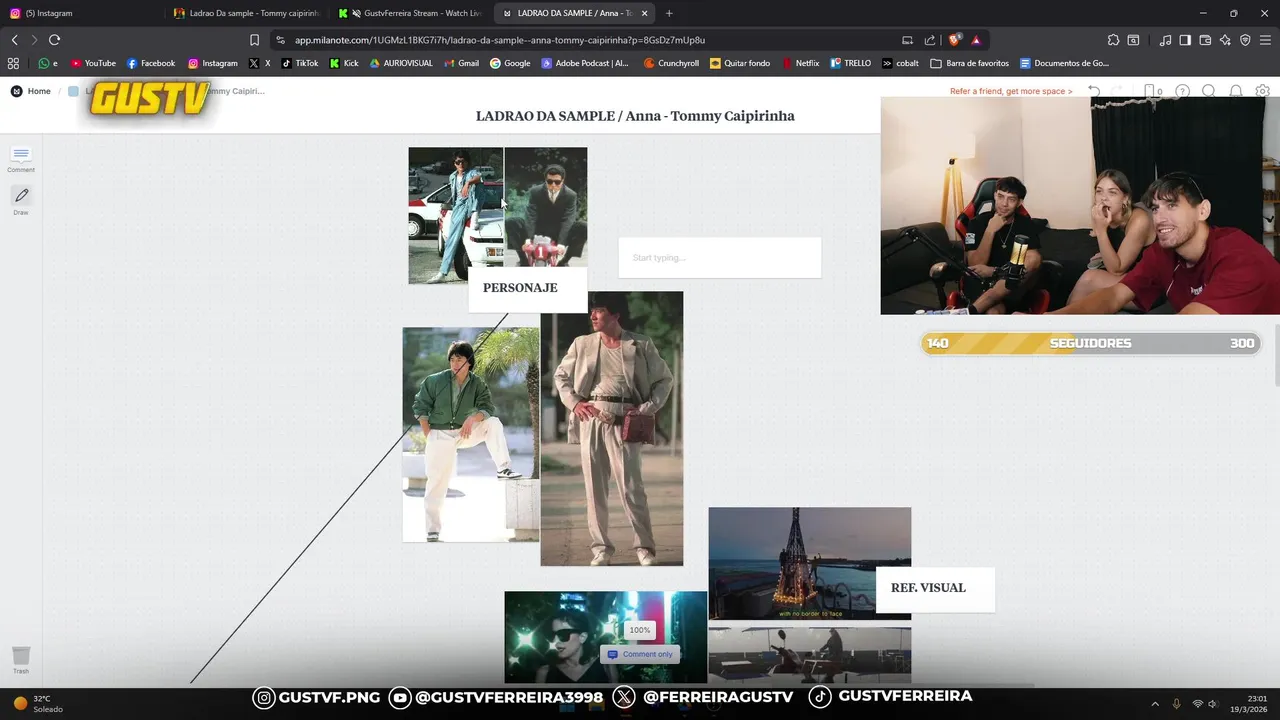Click the SEGUIDORES progress bar

(1090, 343)
